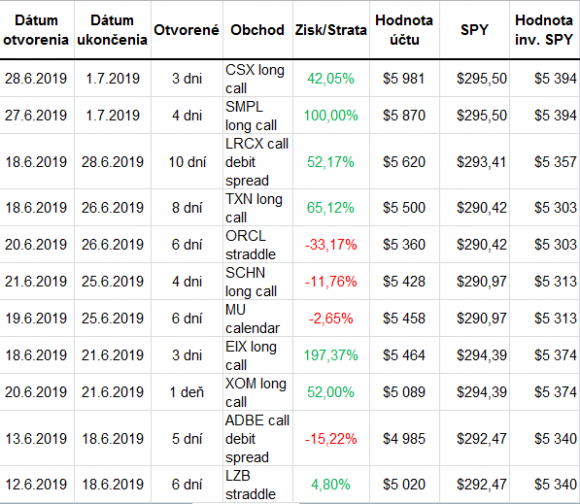The height and width of the screenshot is (504, 580).
Task: Select the $293,41 SPY price cell
Action: coord(474,162)
